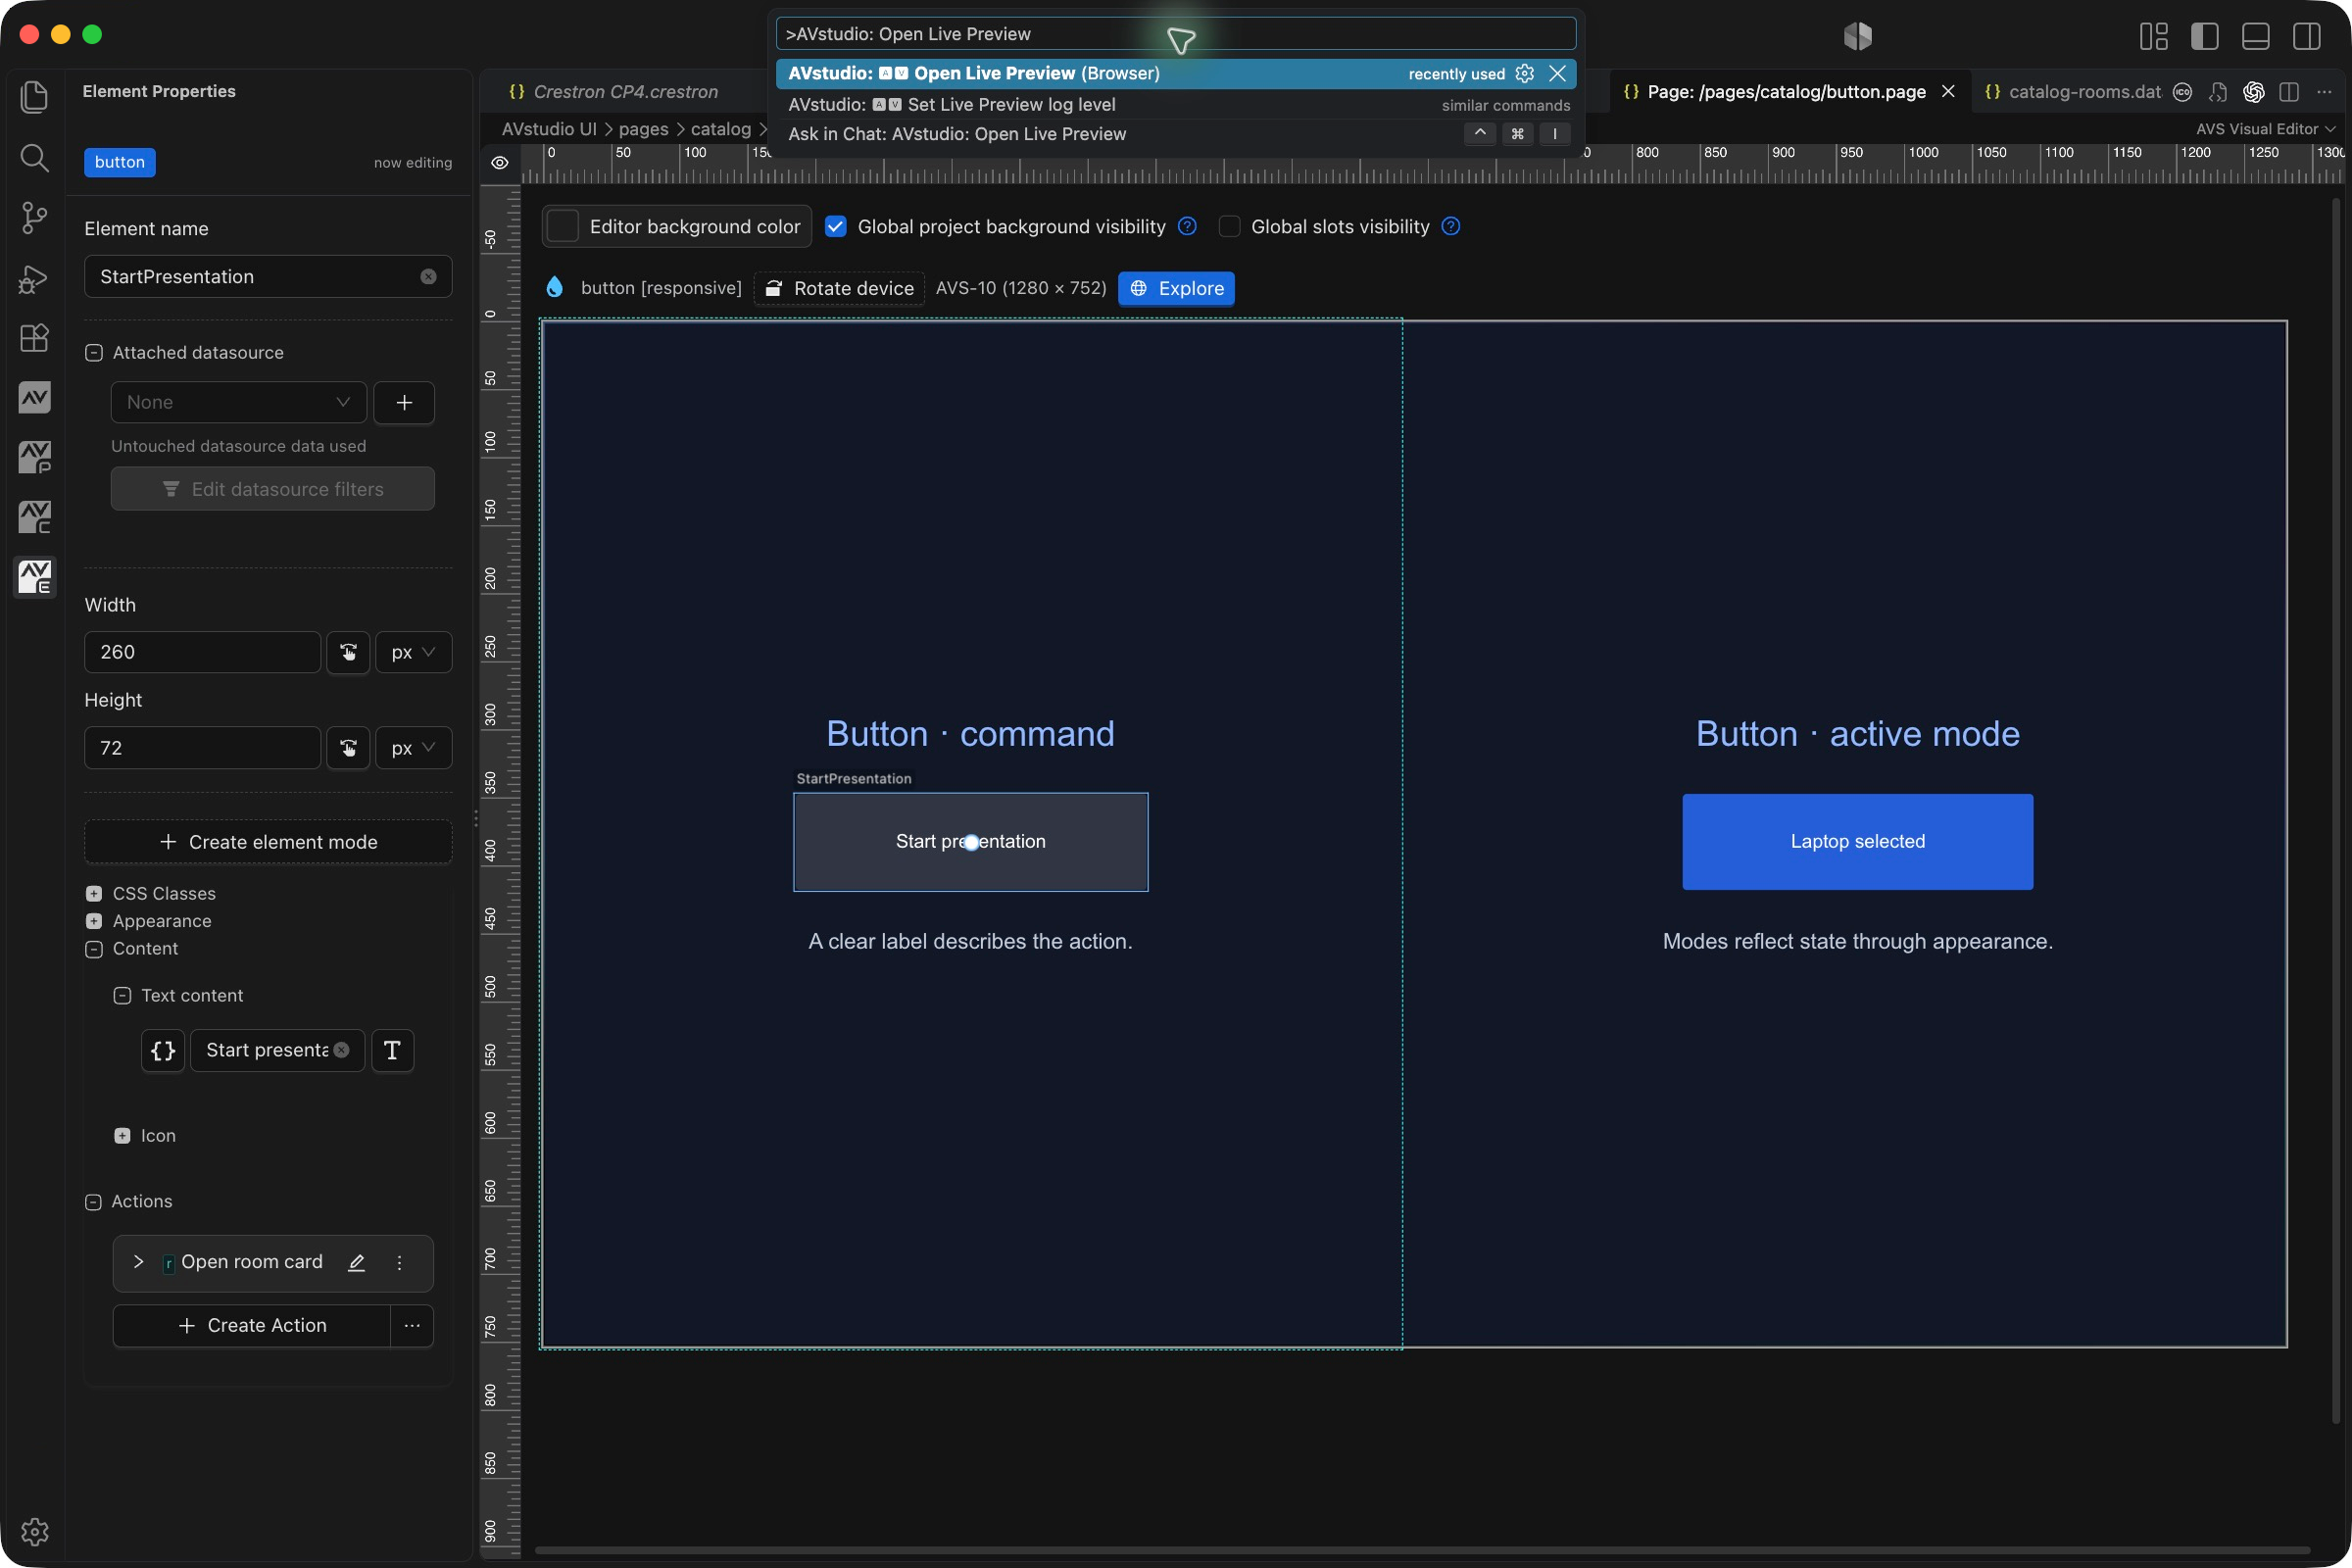Click help icon beside Global slots visibility

(1451, 226)
